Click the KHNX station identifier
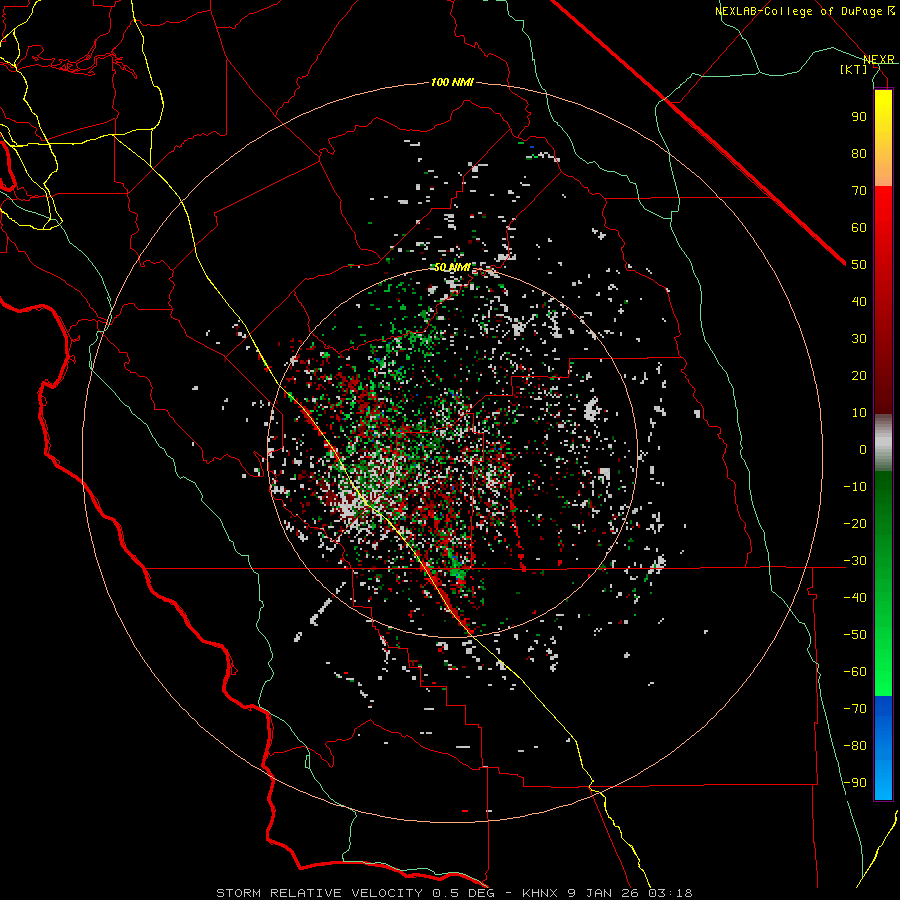 pyautogui.click(x=541, y=893)
